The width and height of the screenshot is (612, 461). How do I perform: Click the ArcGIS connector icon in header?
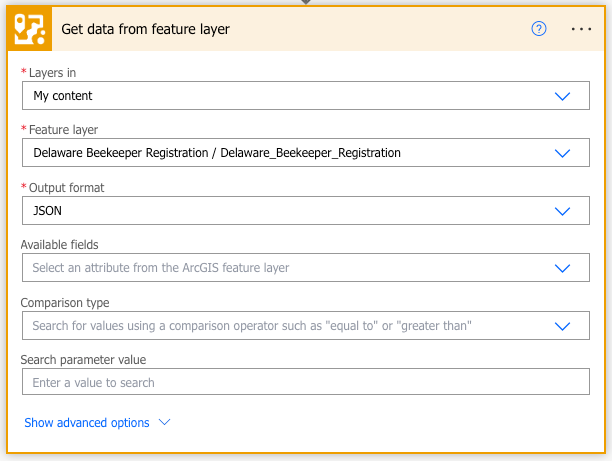pos(27,29)
